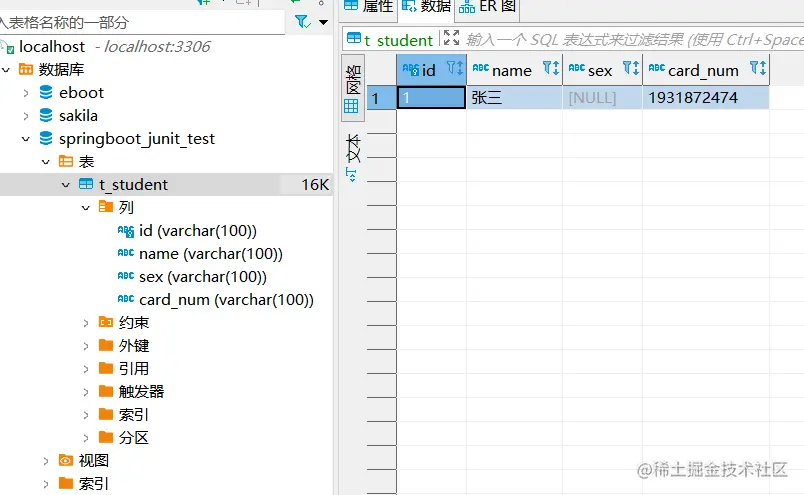Click the t_student label in filter bar
Image resolution: width=804 pixels, height=495 pixels.
click(x=398, y=40)
